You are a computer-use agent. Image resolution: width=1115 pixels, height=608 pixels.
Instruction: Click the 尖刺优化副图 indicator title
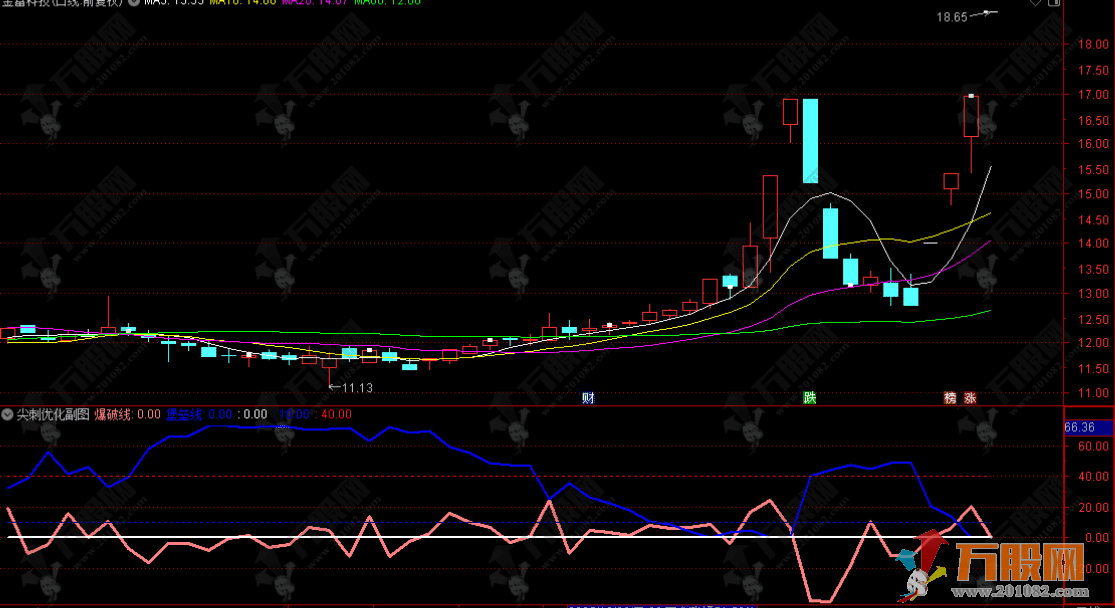52,414
